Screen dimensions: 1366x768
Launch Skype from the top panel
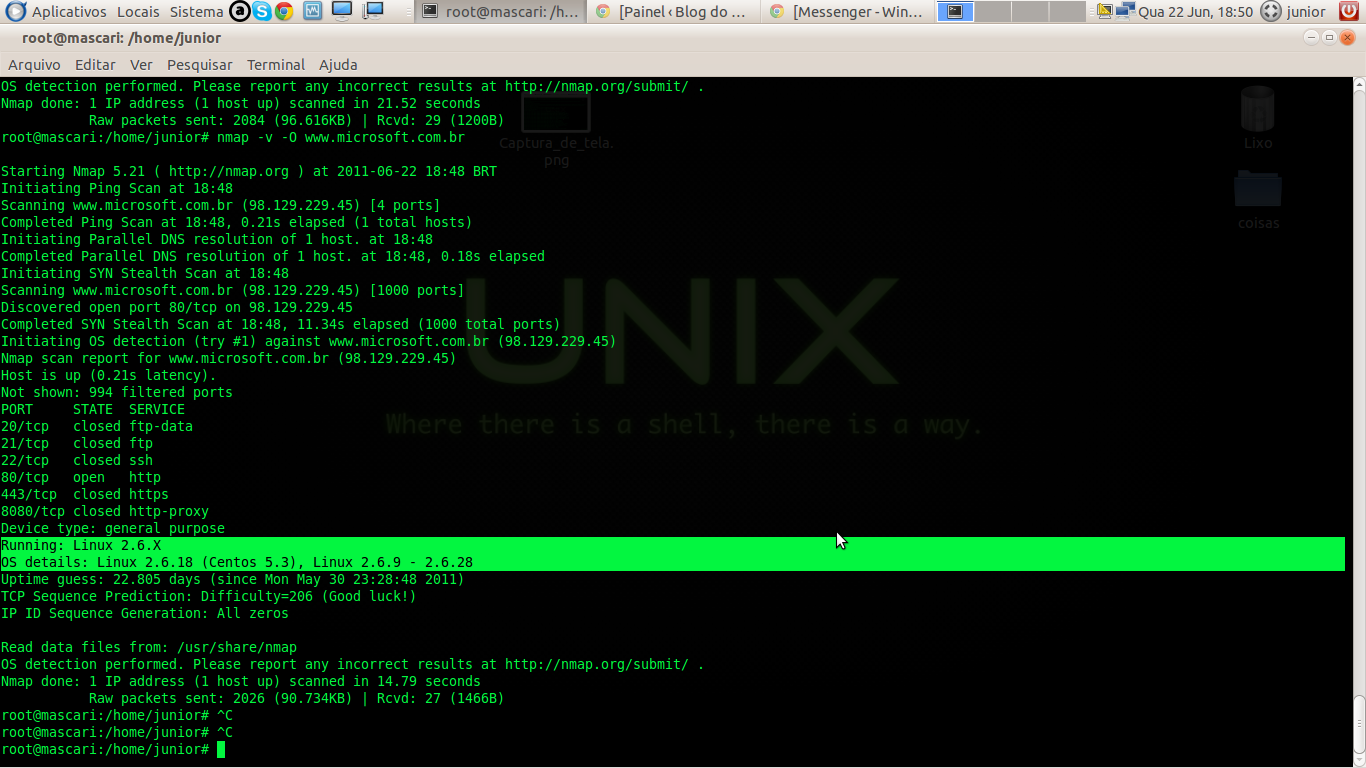(263, 11)
